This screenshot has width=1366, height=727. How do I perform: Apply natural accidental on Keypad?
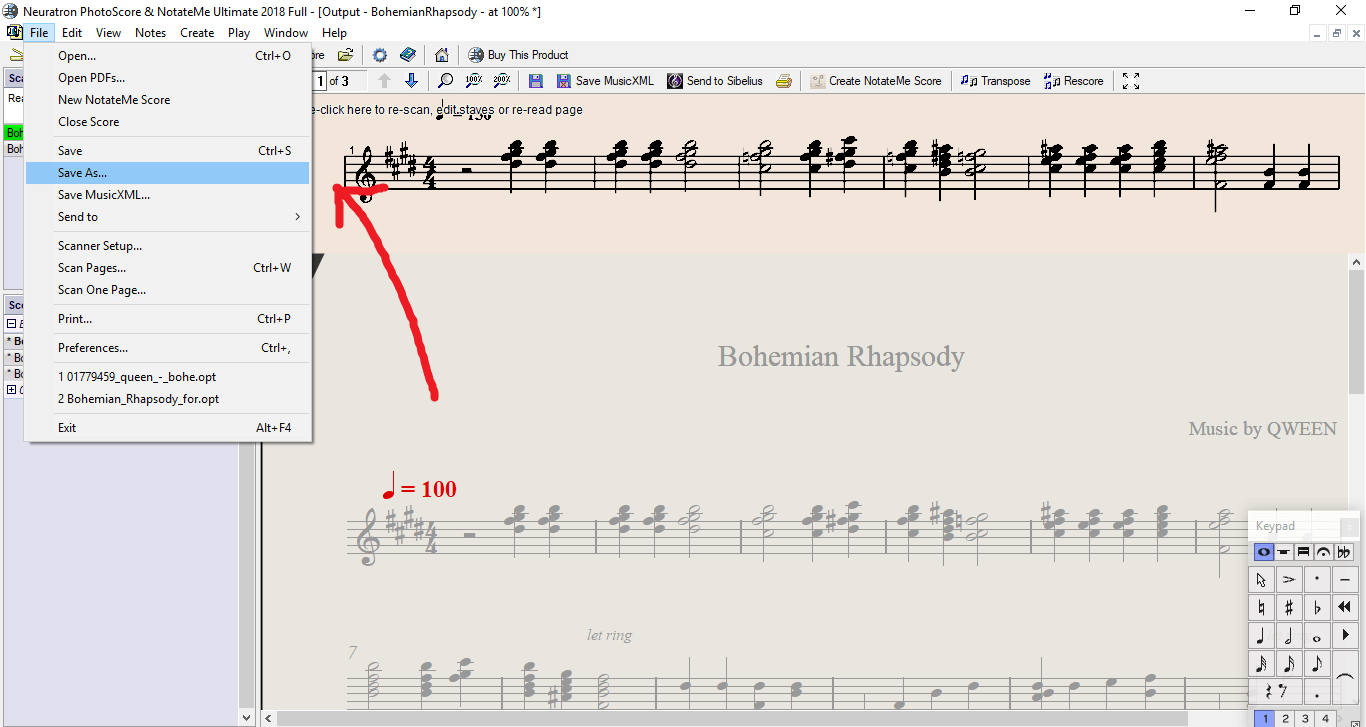[x=1261, y=607]
